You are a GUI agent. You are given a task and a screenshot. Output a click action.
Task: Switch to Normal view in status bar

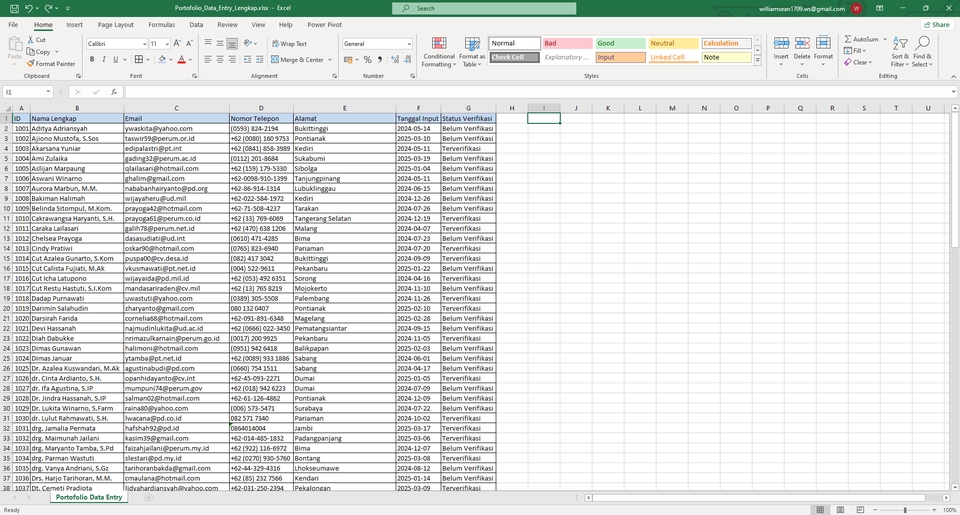[820, 509]
